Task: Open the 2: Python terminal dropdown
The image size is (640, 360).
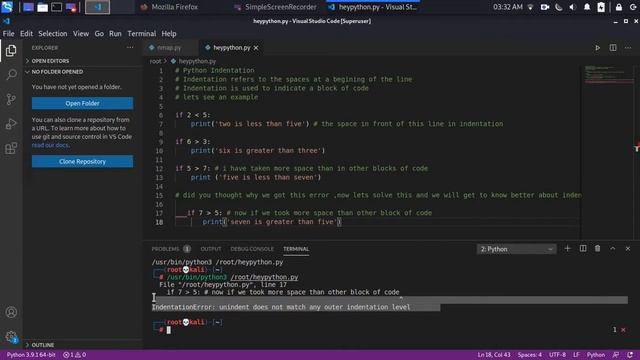Action: pyautogui.click(x=516, y=249)
